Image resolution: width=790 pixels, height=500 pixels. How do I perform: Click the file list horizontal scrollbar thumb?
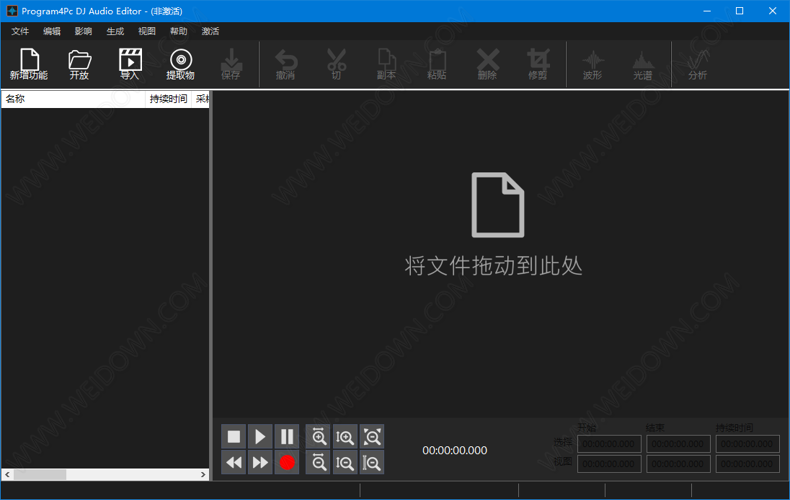click(x=40, y=474)
